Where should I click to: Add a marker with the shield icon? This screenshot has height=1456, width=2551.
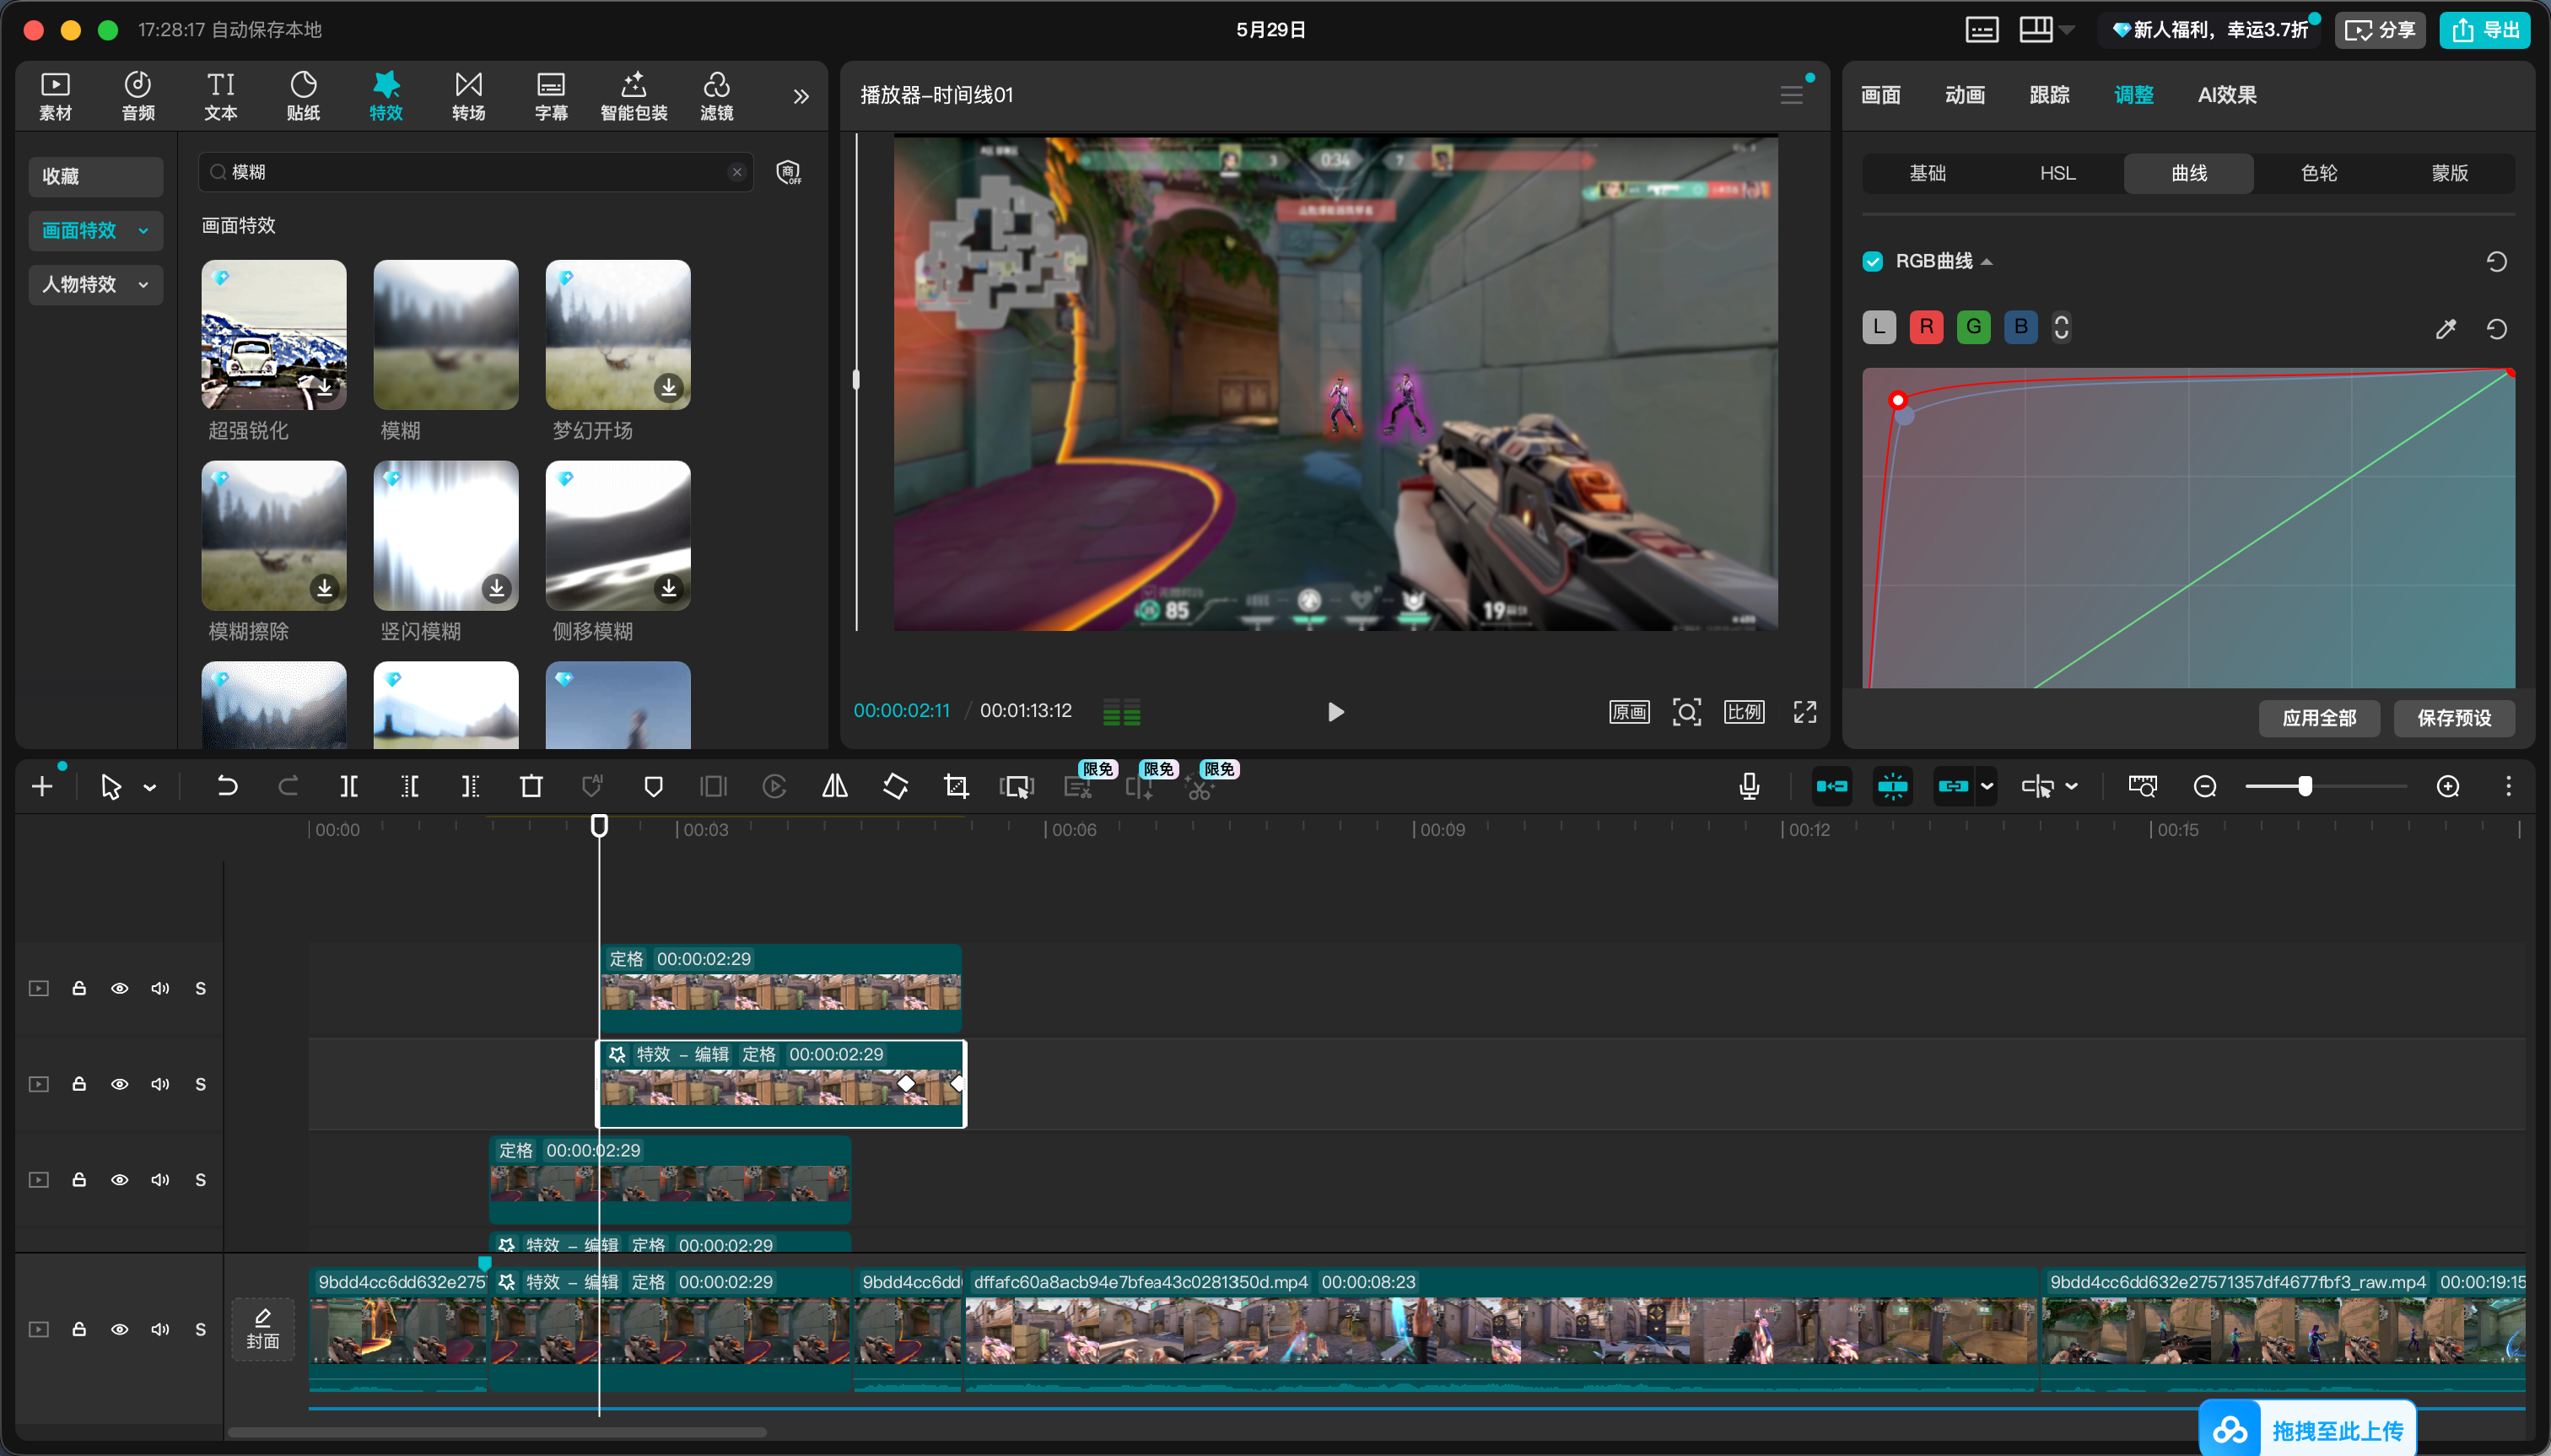(653, 786)
